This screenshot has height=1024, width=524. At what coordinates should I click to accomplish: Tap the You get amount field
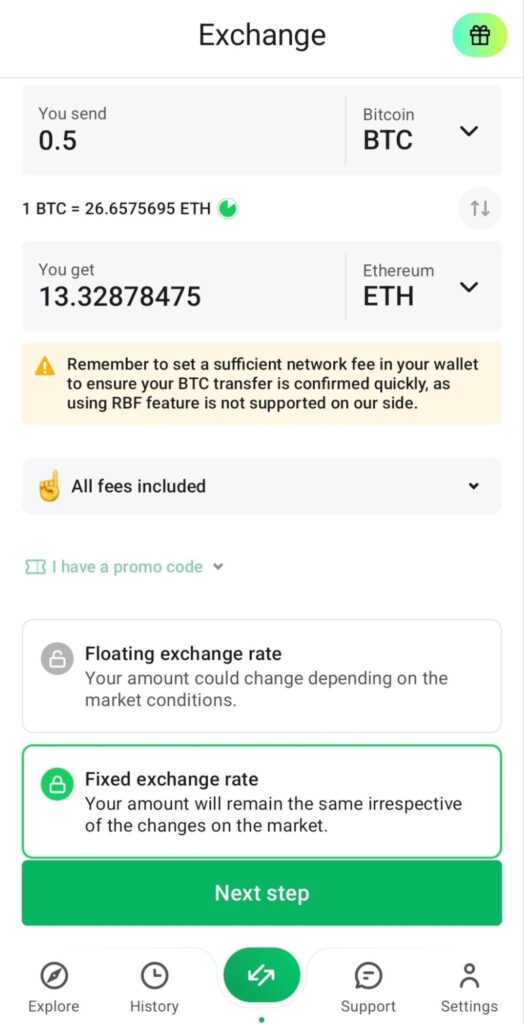coord(183,286)
